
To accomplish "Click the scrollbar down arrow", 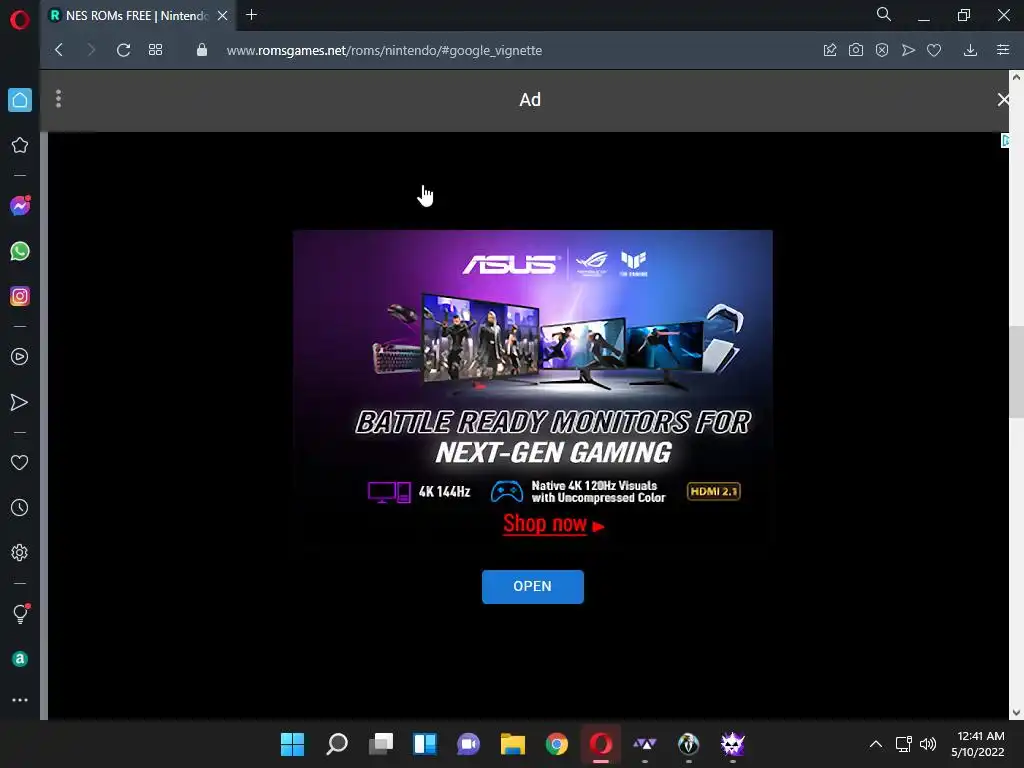I will point(1016,712).
